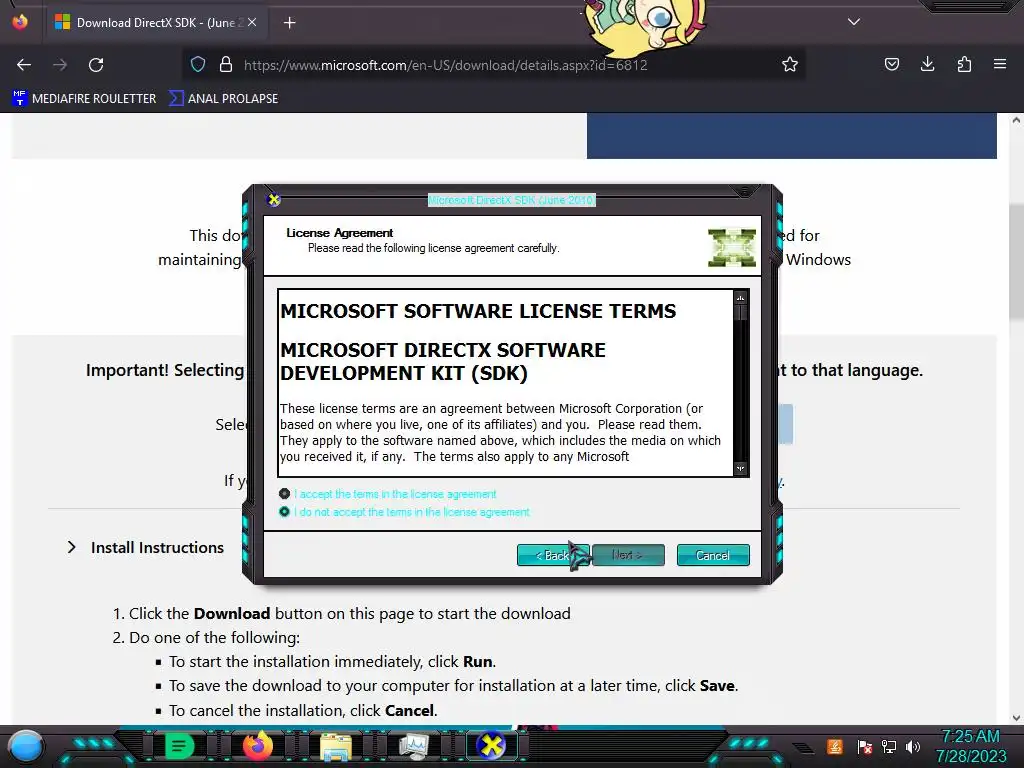The height and width of the screenshot is (768, 1024).
Task: Click the DirectX installer title bar icon
Action: 274,200
